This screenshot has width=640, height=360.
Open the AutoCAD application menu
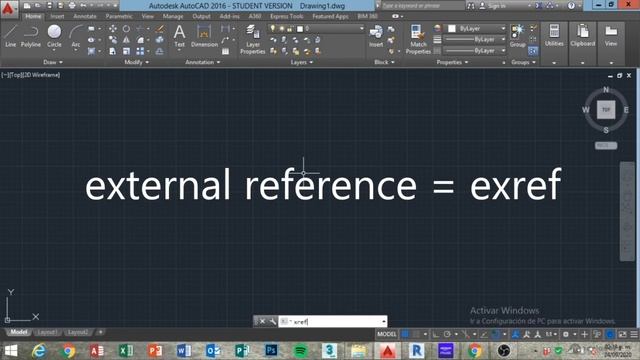tap(8, 8)
